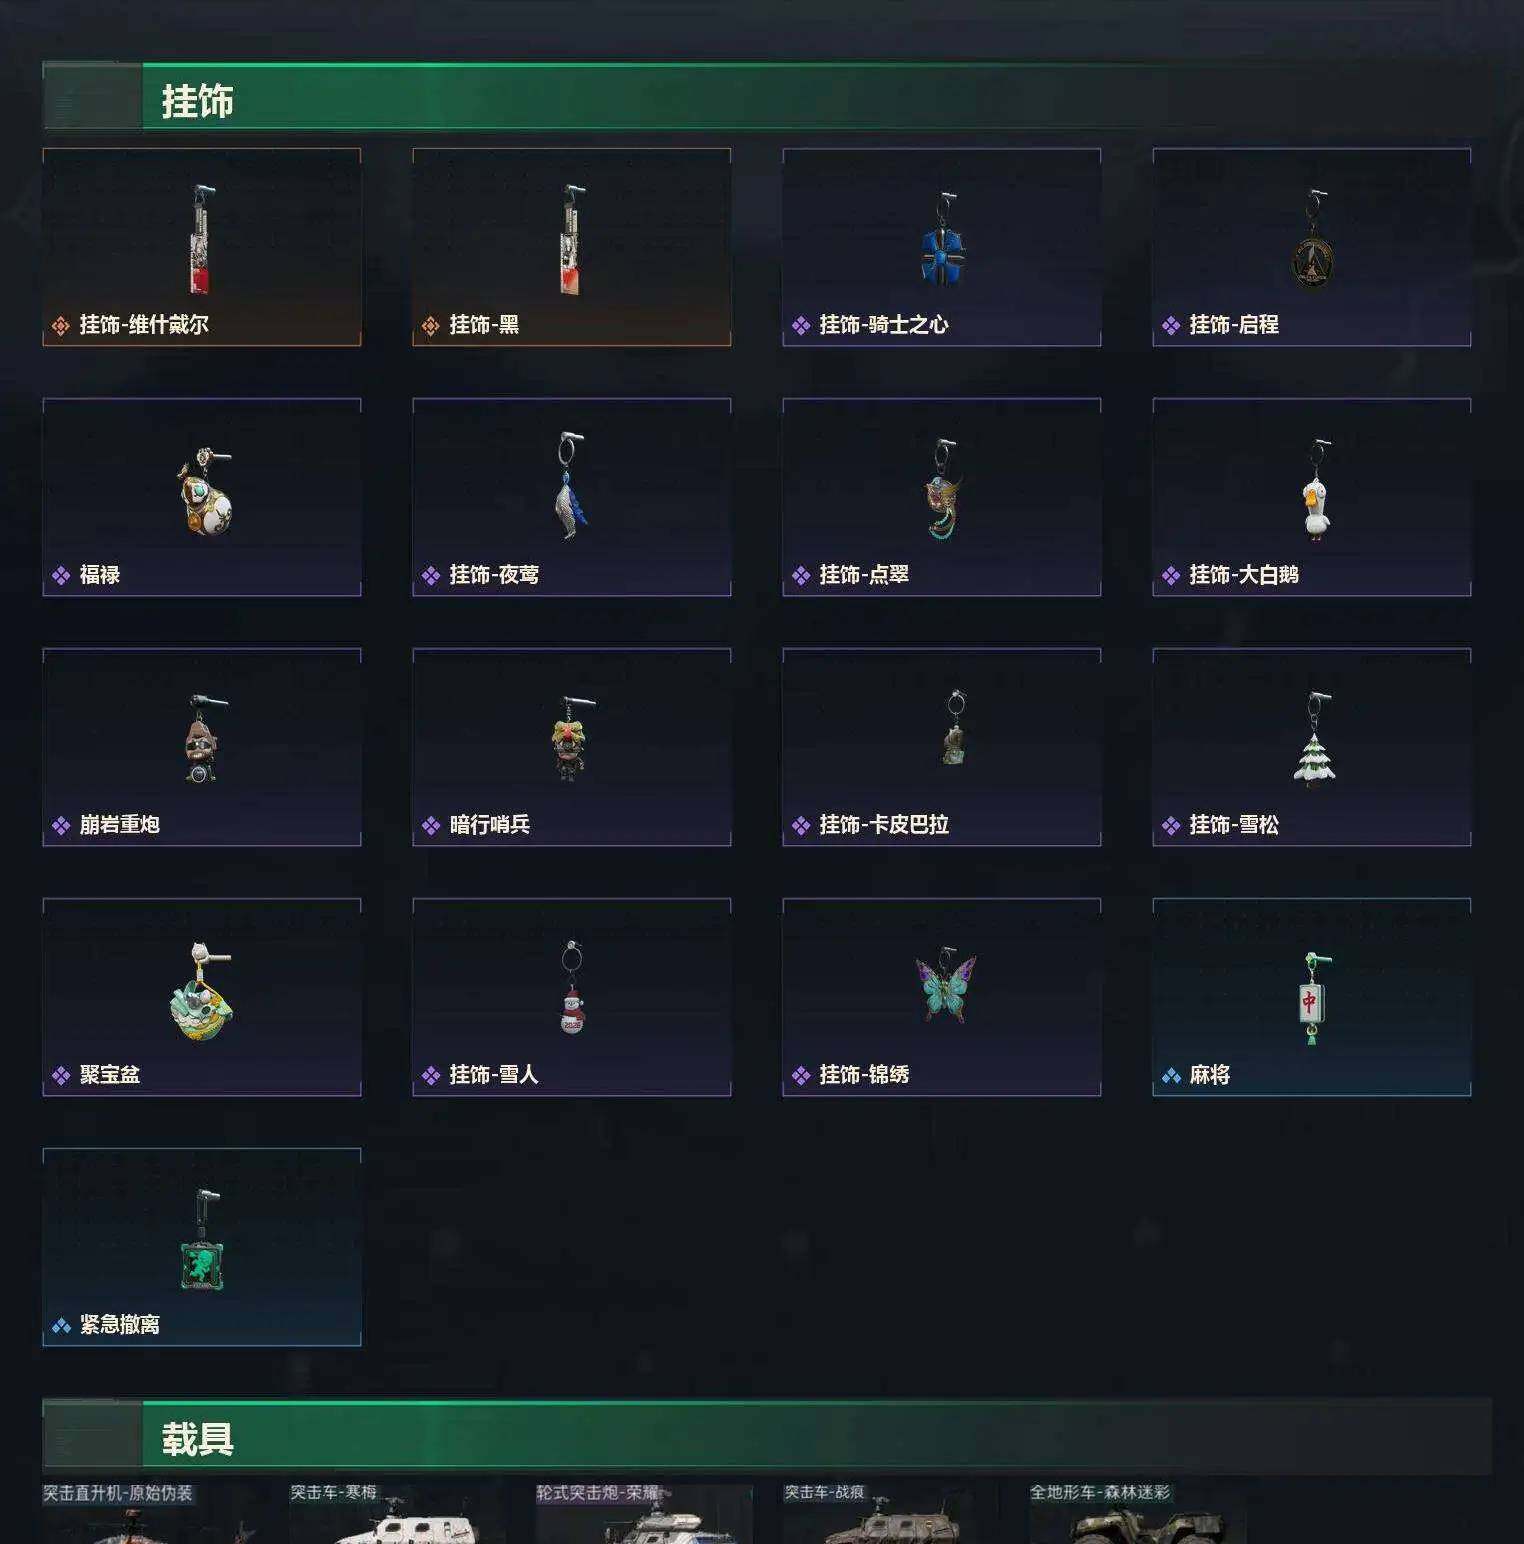
Task: Select the 大白鹅 white goose charm
Action: (1312, 497)
